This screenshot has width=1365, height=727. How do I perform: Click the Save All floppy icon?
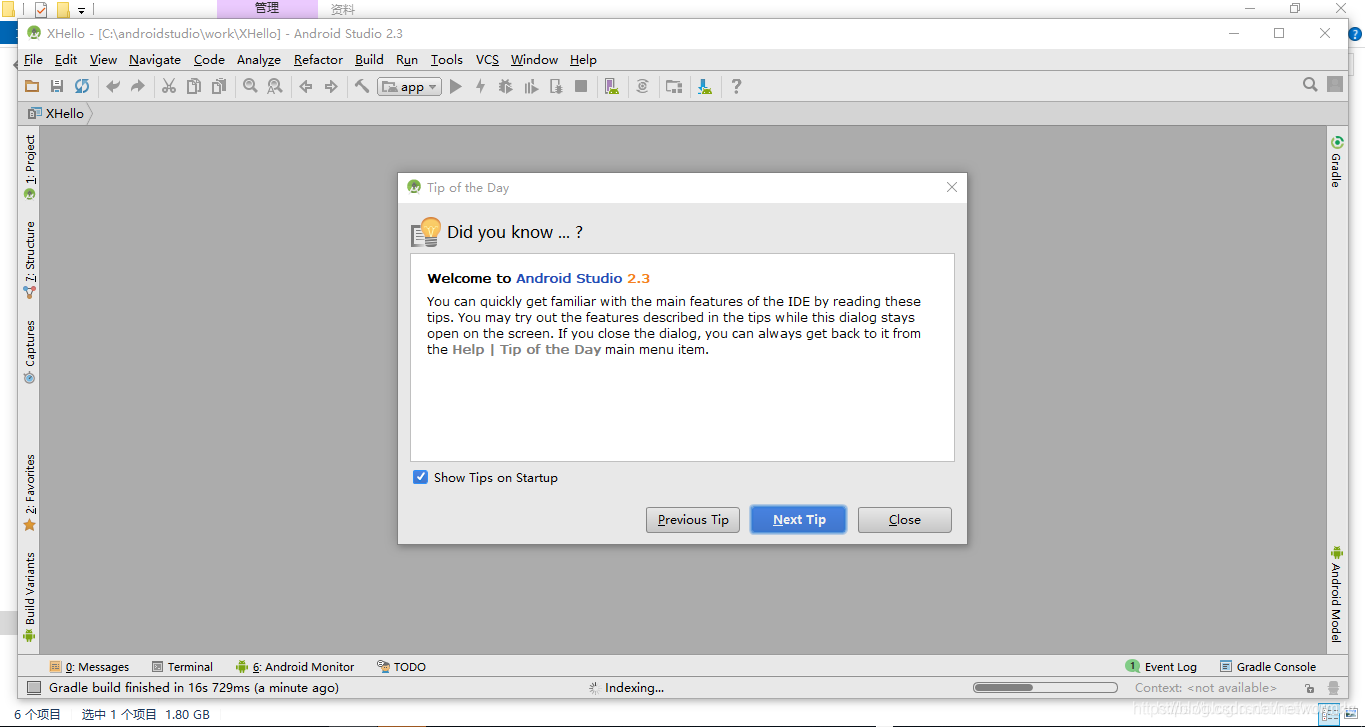tap(57, 87)
